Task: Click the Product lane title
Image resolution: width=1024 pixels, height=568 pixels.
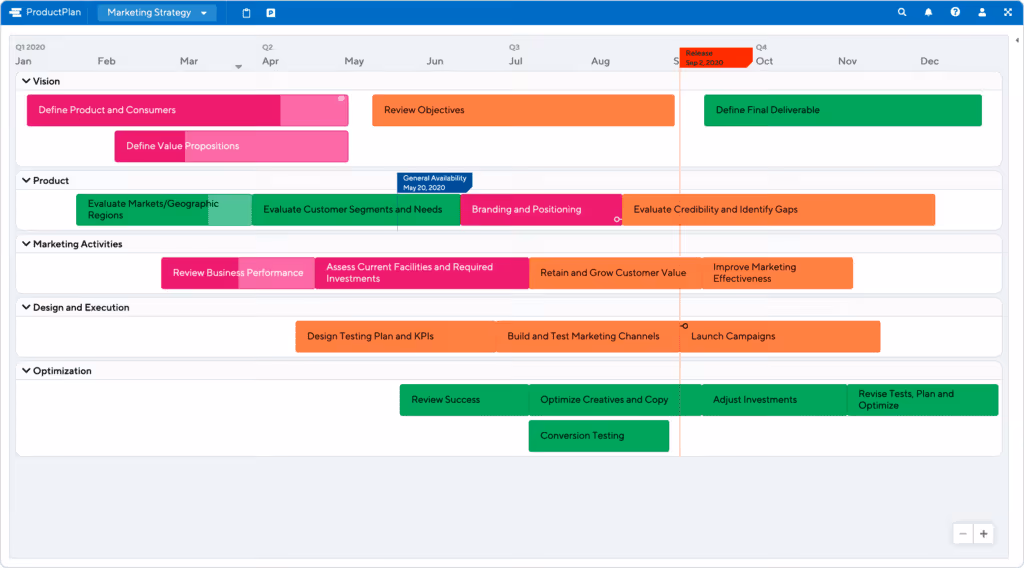Action: 51,180
